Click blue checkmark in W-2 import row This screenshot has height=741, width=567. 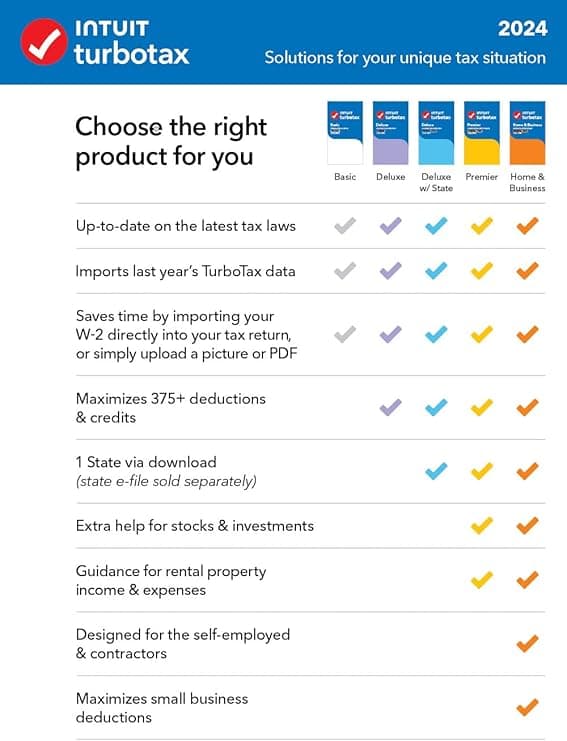(x=436, y=335)
